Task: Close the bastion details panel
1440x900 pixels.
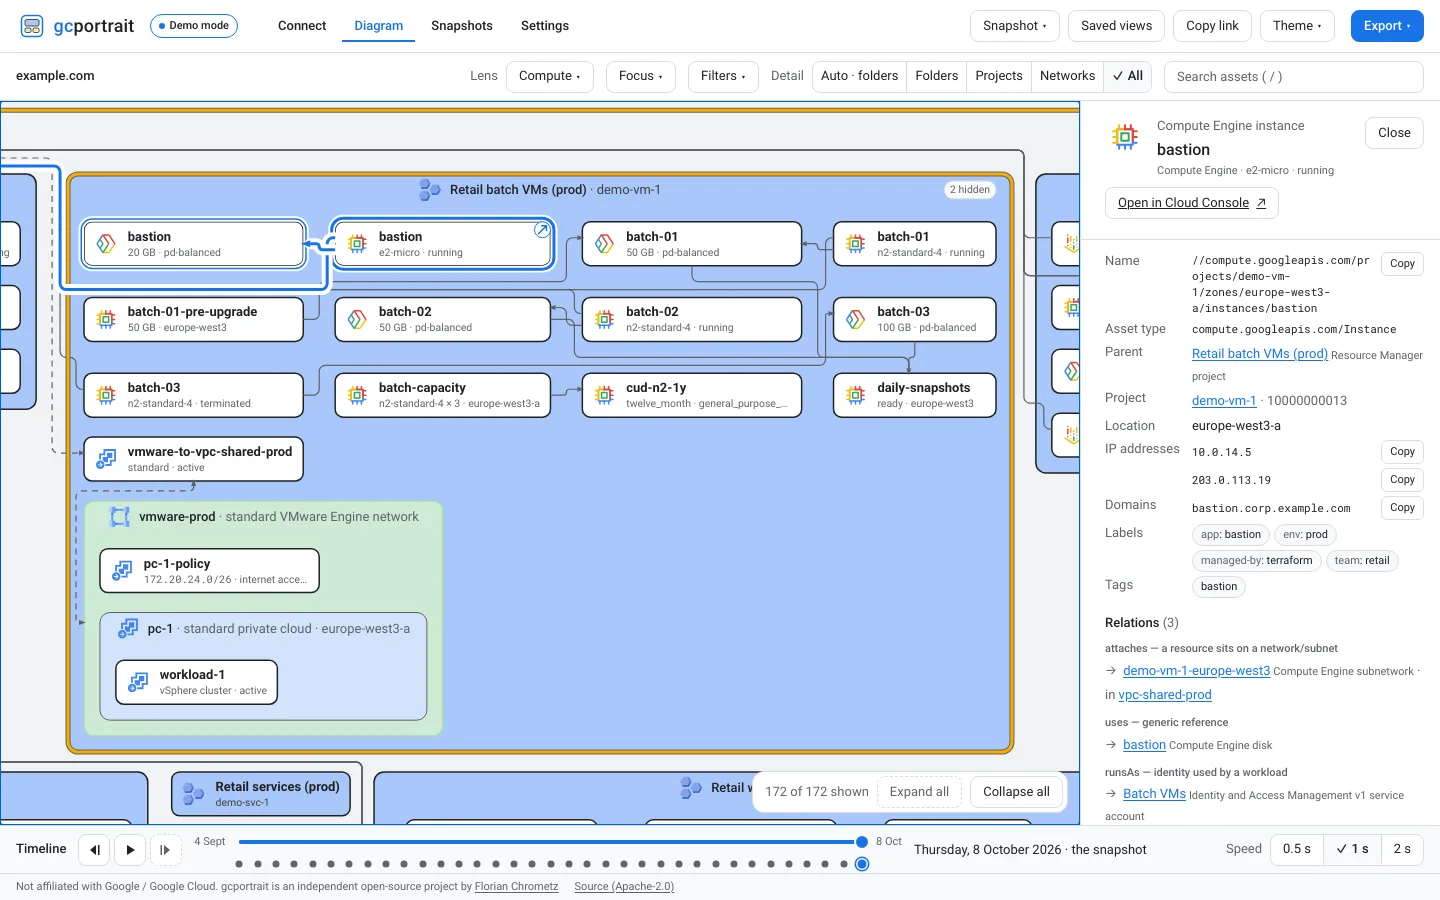Action: (x=1394, y=133)
